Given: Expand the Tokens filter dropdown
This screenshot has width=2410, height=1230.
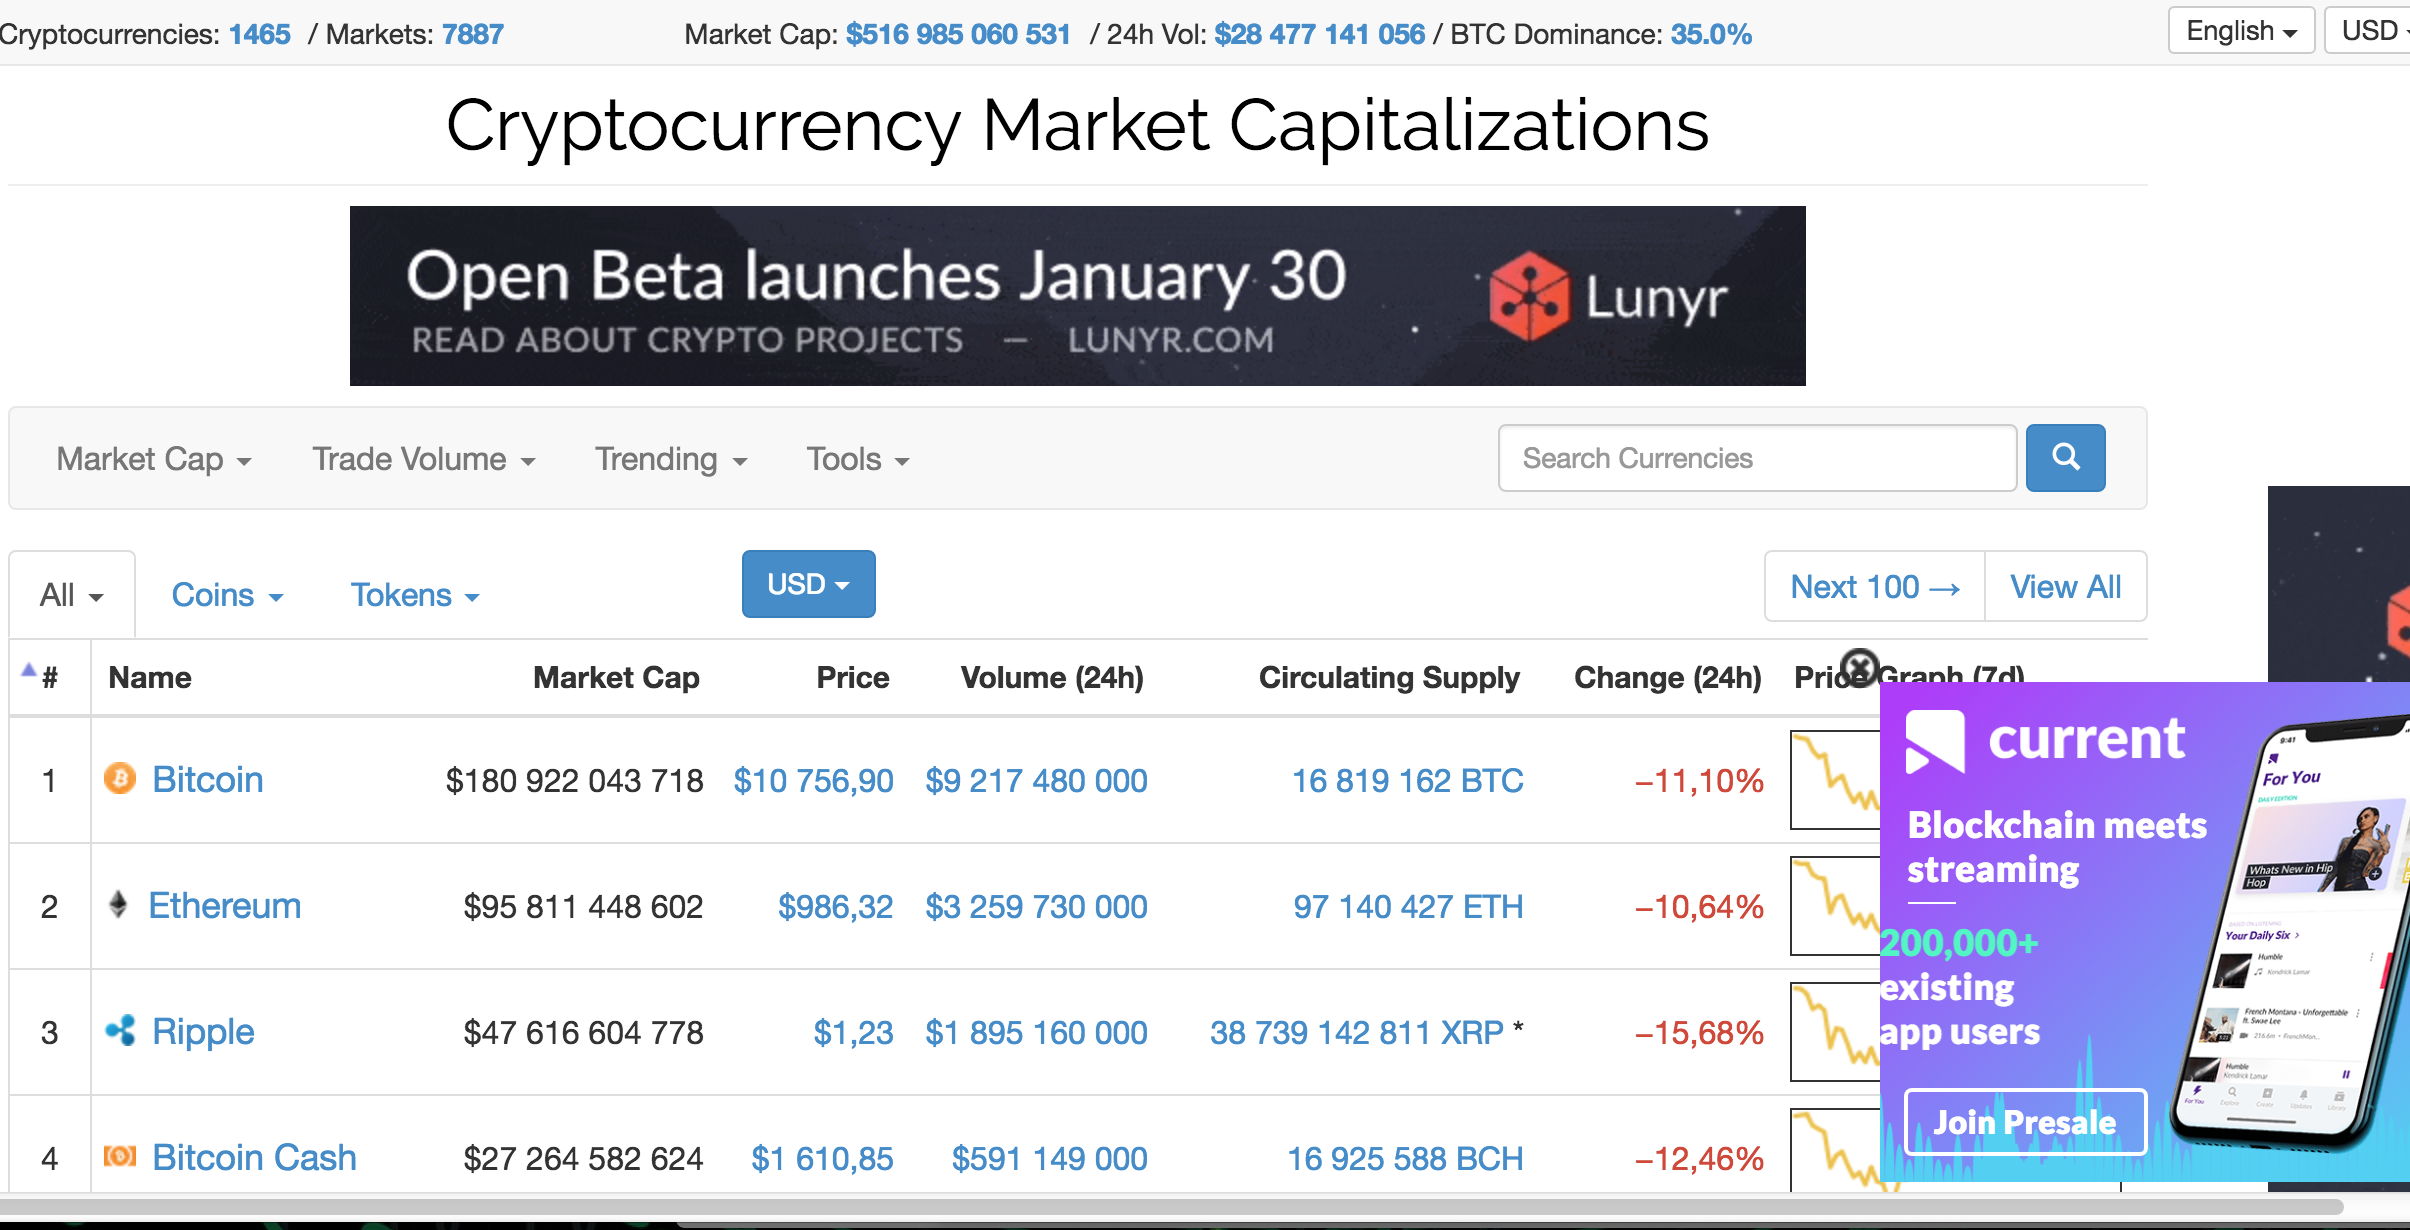Looking at the screenshot, I should (x=415, y=595).
